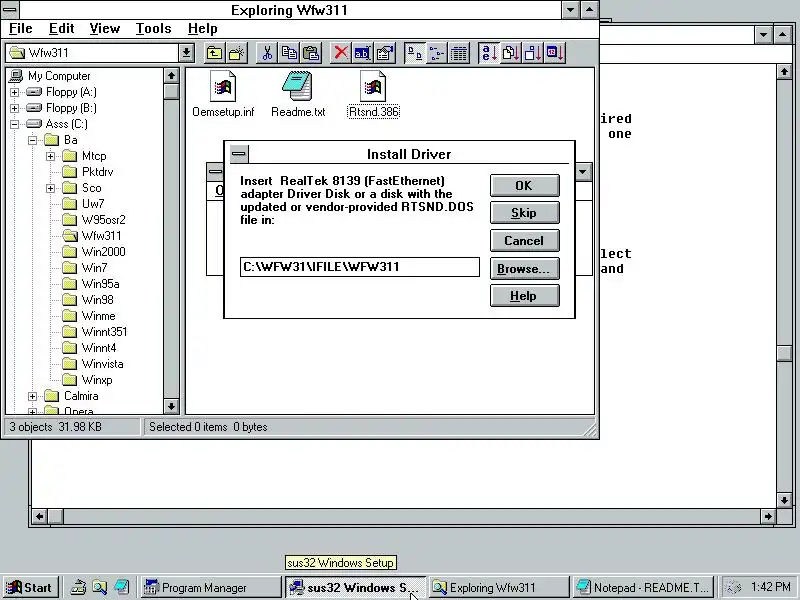Screen dimensions: 800x600
Task: Select the Win98 folder
Action: click(x=88, y=300)
